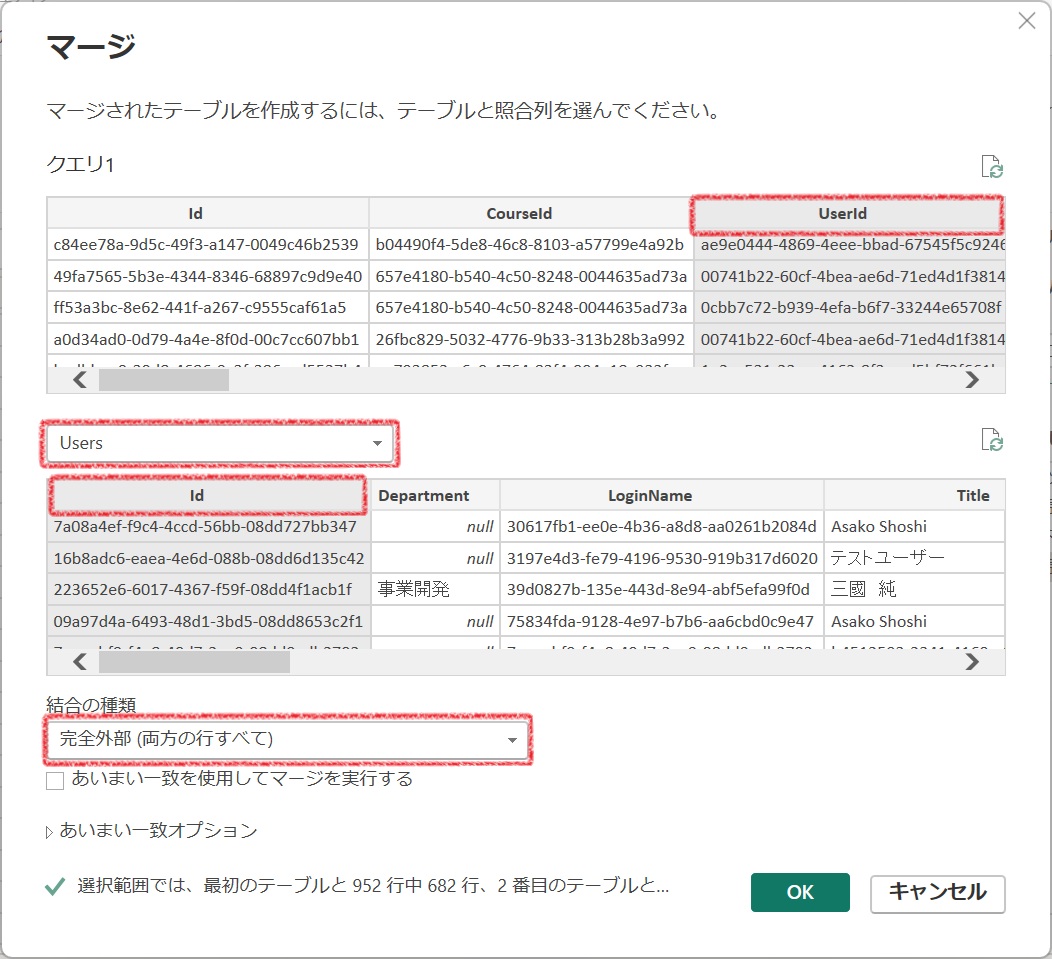Click the green checkmark beside the match summary
1052x959 pixels.
(53, 884)
